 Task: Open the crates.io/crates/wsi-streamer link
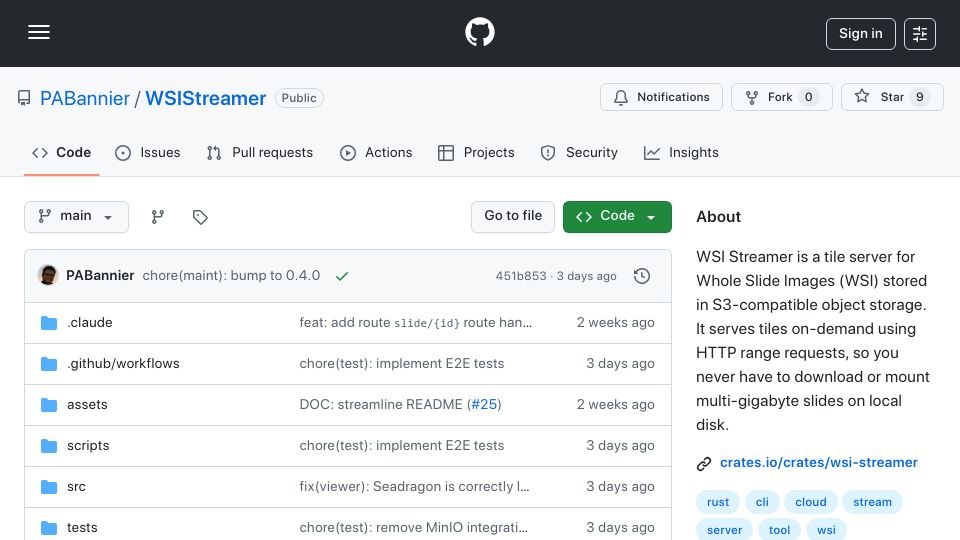[x=819, y=463]
